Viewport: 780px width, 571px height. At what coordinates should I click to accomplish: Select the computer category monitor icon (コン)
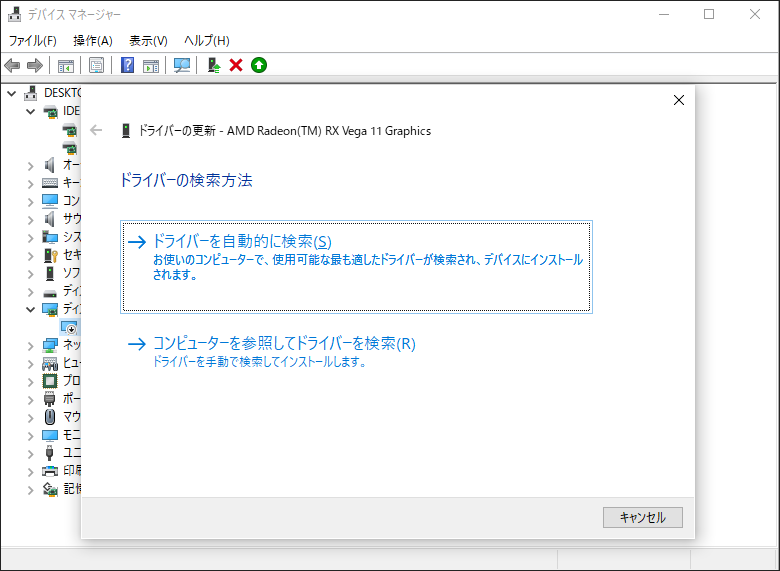pyautogui.click(x=50, y=201)
